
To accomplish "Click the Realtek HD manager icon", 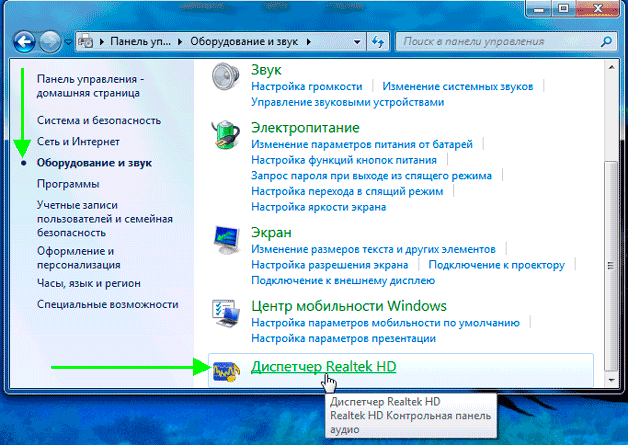I will 225,372.
